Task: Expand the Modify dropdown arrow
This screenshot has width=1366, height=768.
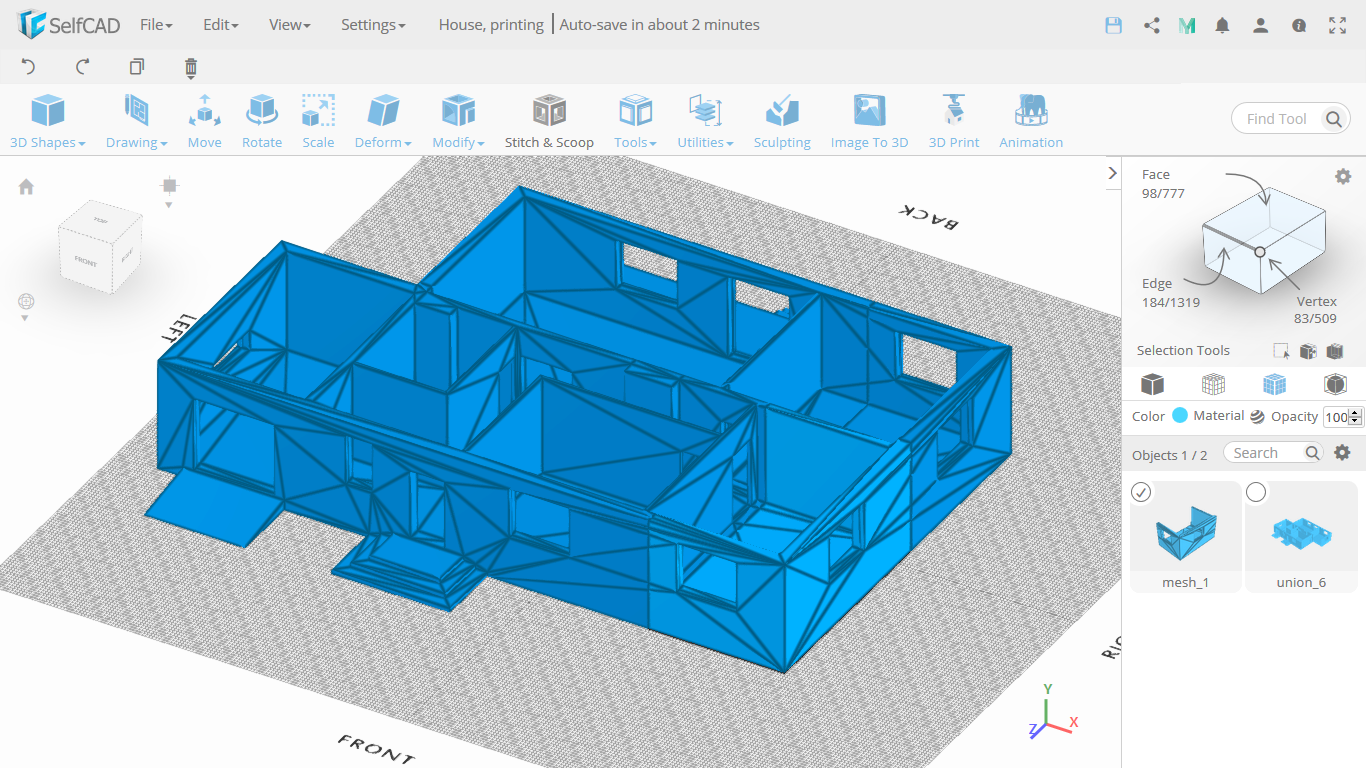Action: pyautogui.click(x=481, y=144)
